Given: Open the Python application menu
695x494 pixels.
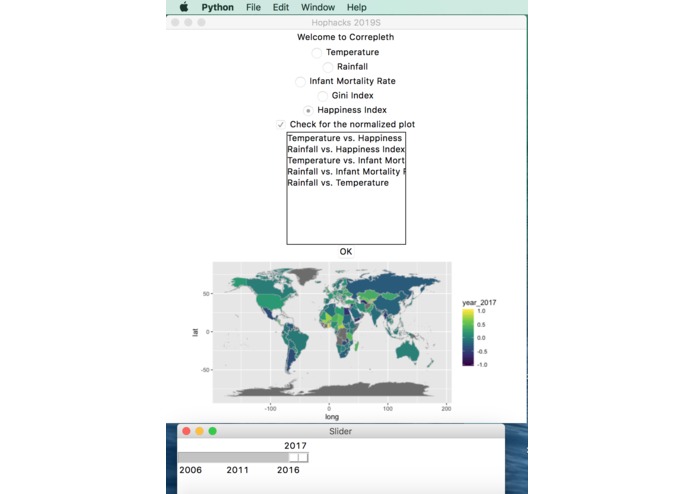Looking at the screenshot, I should click(217, 8).
